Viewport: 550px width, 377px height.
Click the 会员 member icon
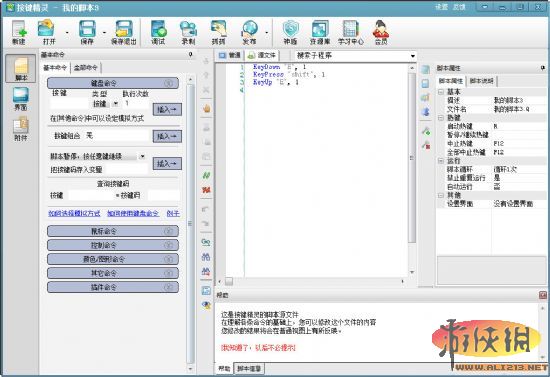(381, 32)
